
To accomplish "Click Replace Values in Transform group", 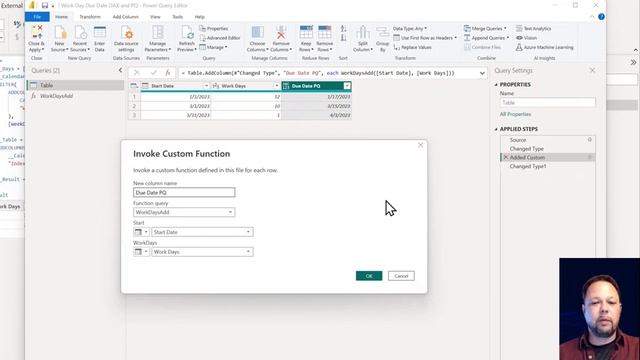I will (x=413, y=47).
